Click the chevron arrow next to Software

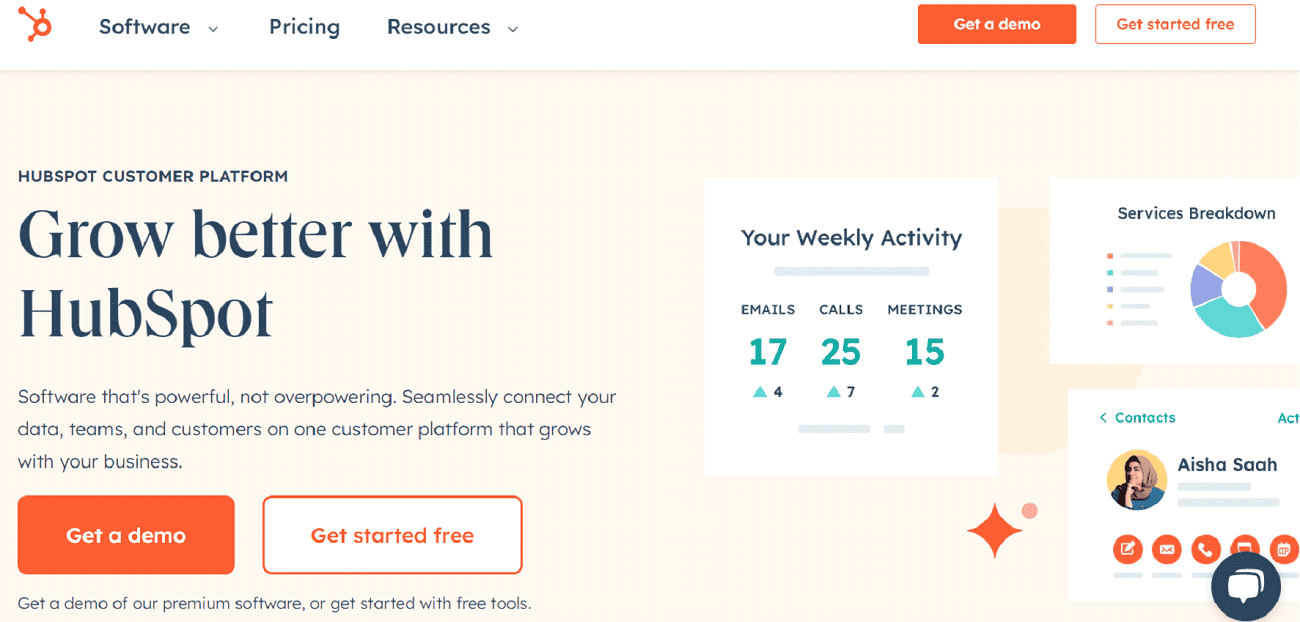click(x=213, y=29)
